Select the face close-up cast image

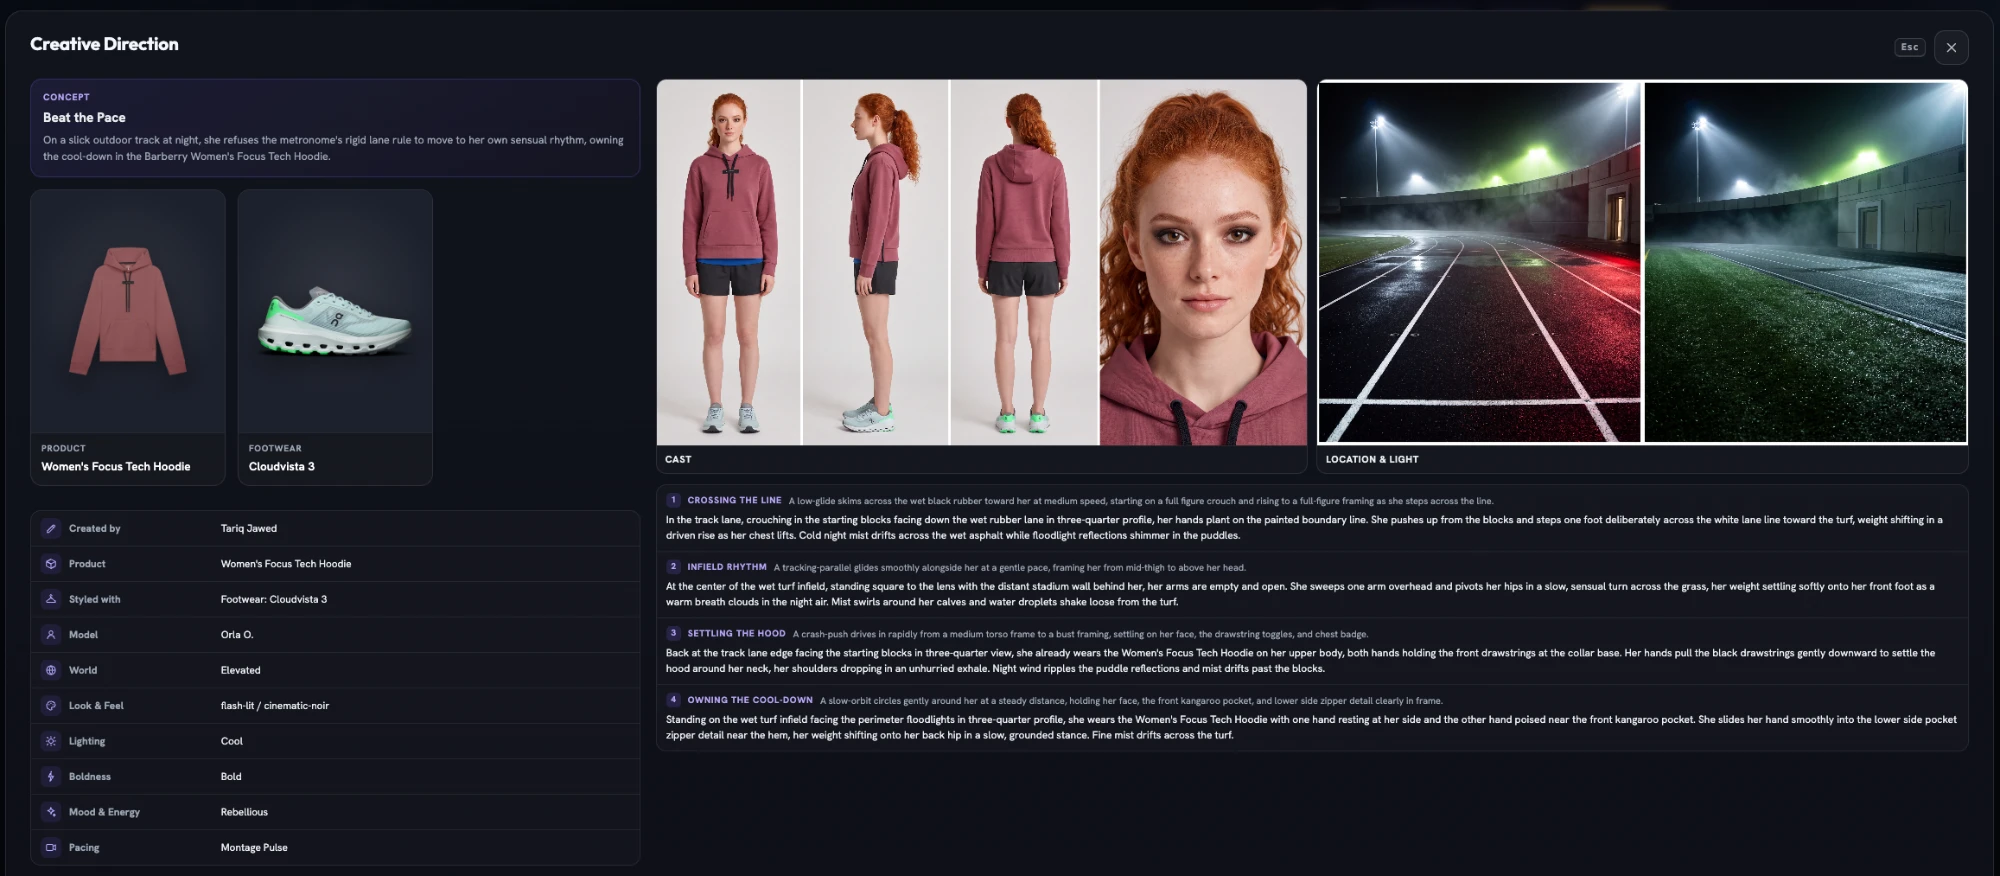click(1203, 262)
